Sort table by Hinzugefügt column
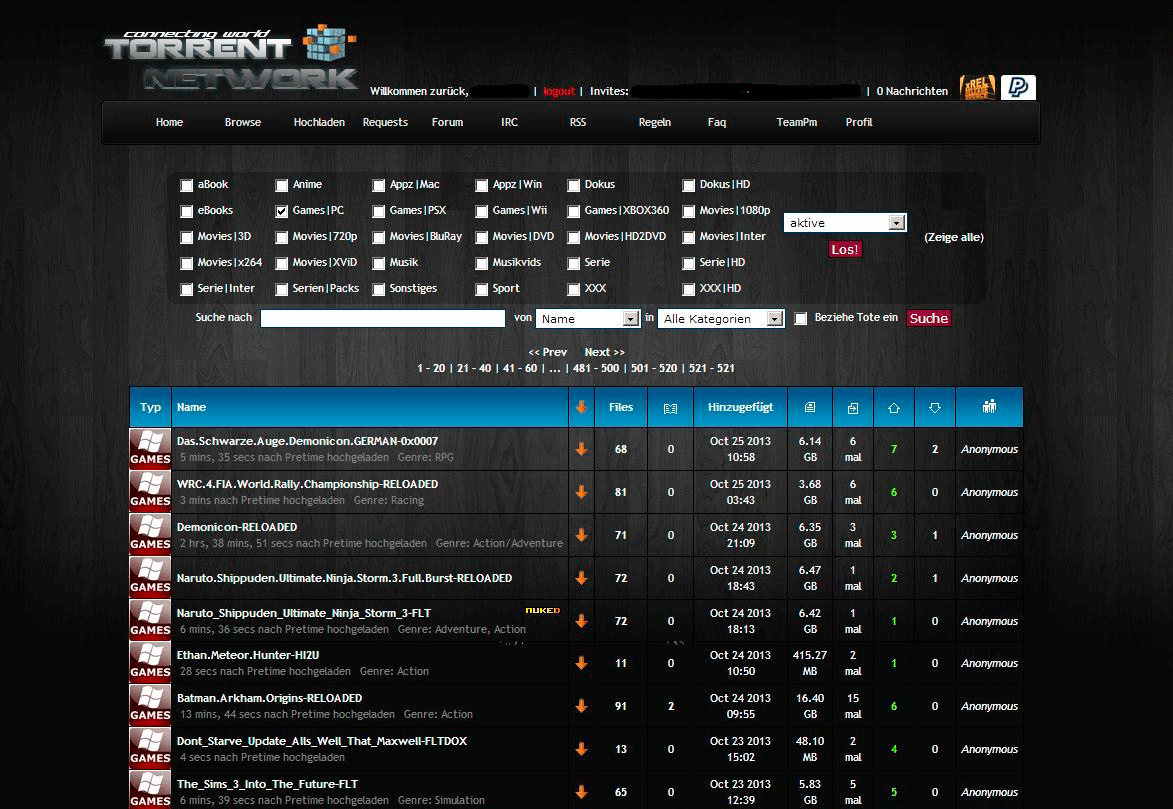The width and height of the screenshot is (1173, 809). [x=740, y=407]
